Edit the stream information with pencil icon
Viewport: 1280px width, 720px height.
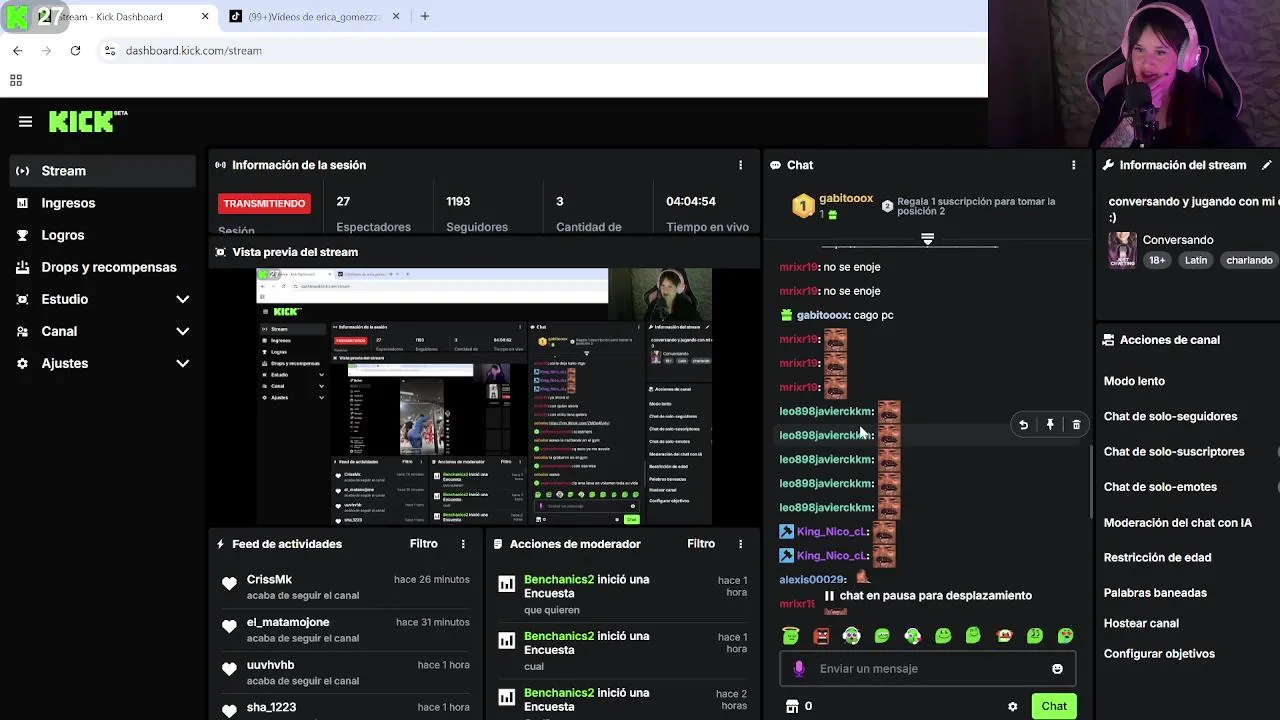[x=1267, y=165]
